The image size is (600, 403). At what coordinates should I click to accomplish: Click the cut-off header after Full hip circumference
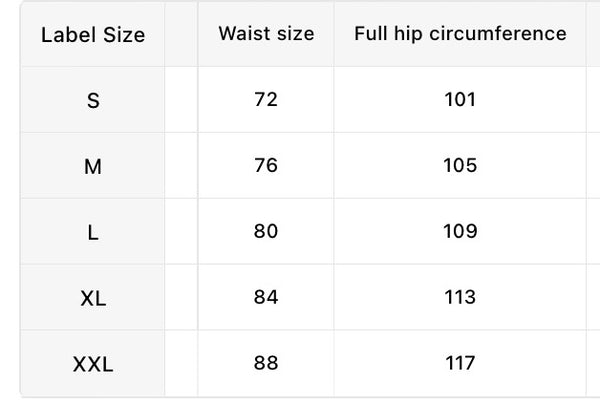pos(593,34)
